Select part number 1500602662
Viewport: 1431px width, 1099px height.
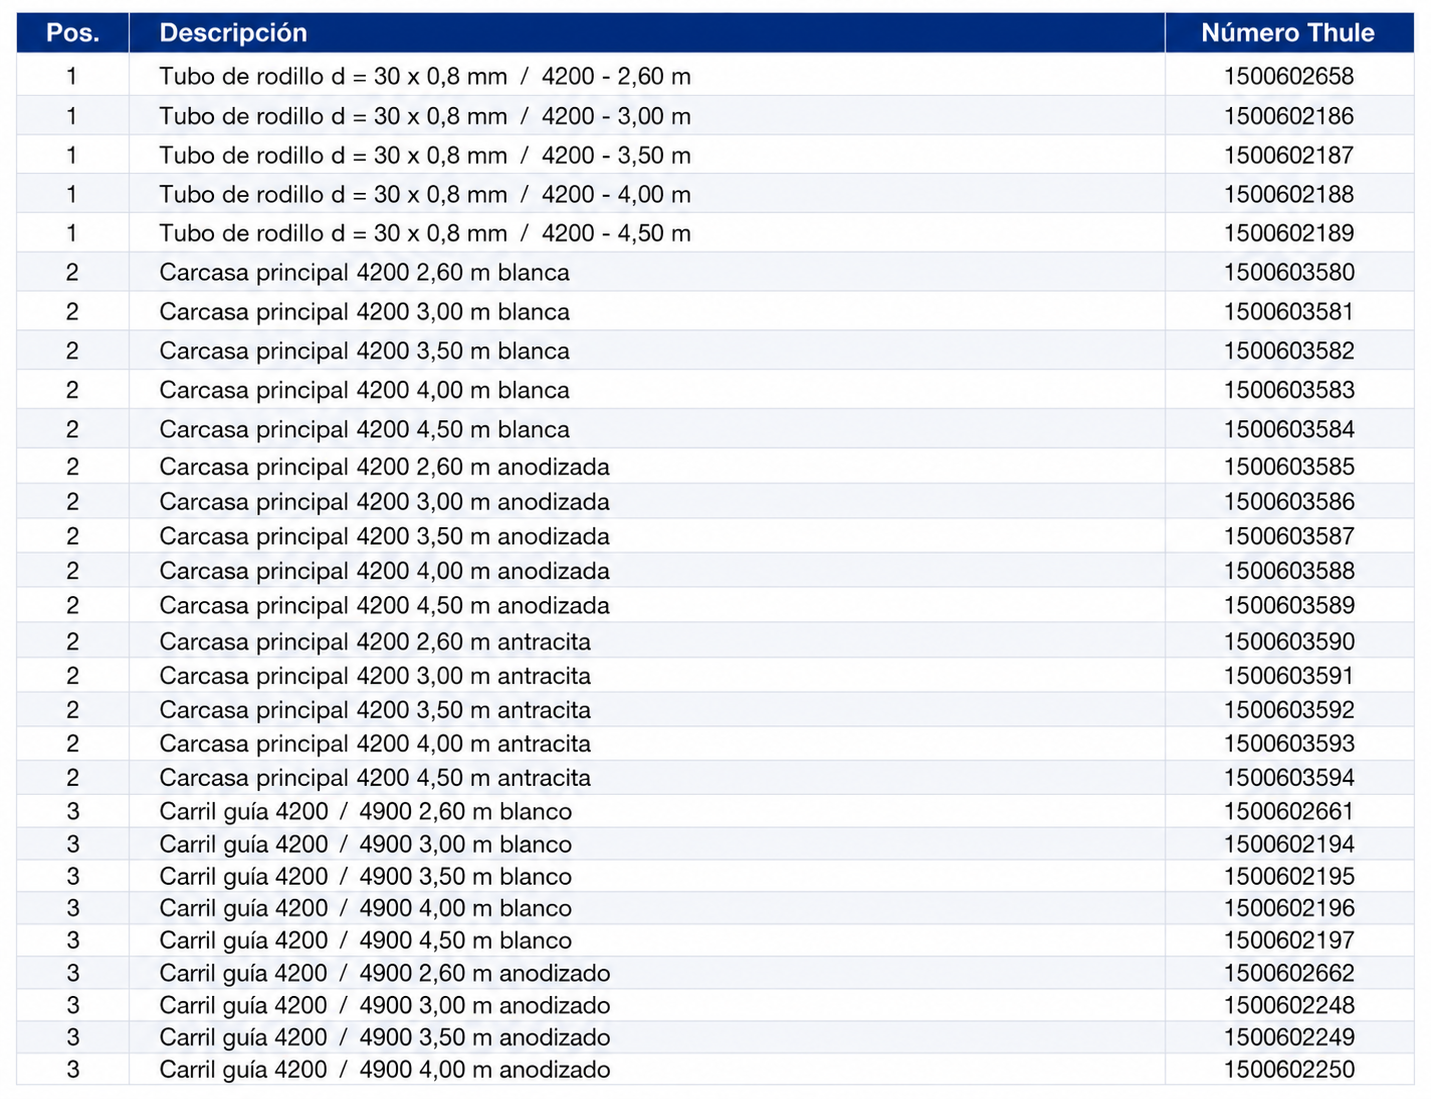(x=1289, y=973)
